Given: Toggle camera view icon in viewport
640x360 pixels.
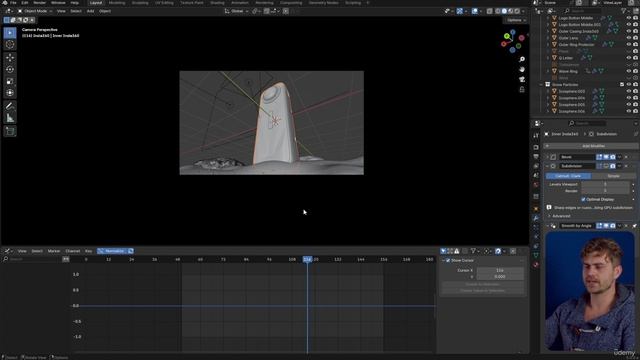Looking at the screenshot, I should [x=522, y=79].
